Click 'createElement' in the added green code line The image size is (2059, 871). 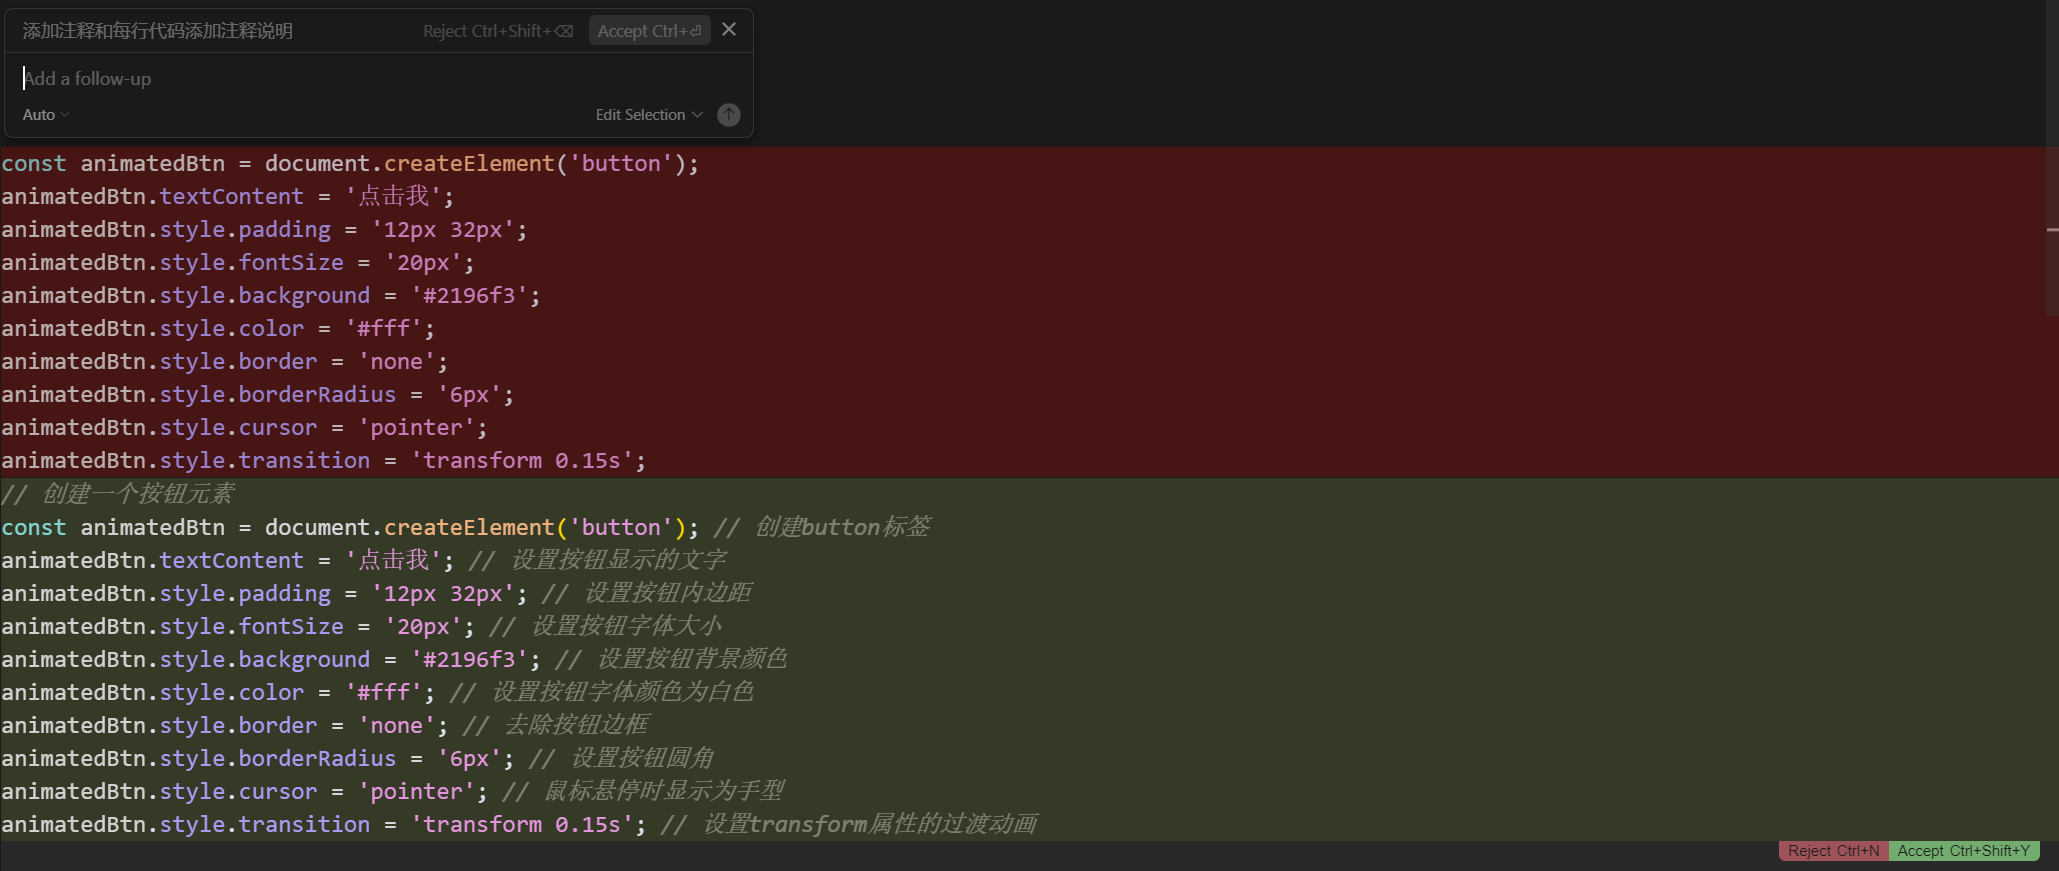(x=468, y=528)
